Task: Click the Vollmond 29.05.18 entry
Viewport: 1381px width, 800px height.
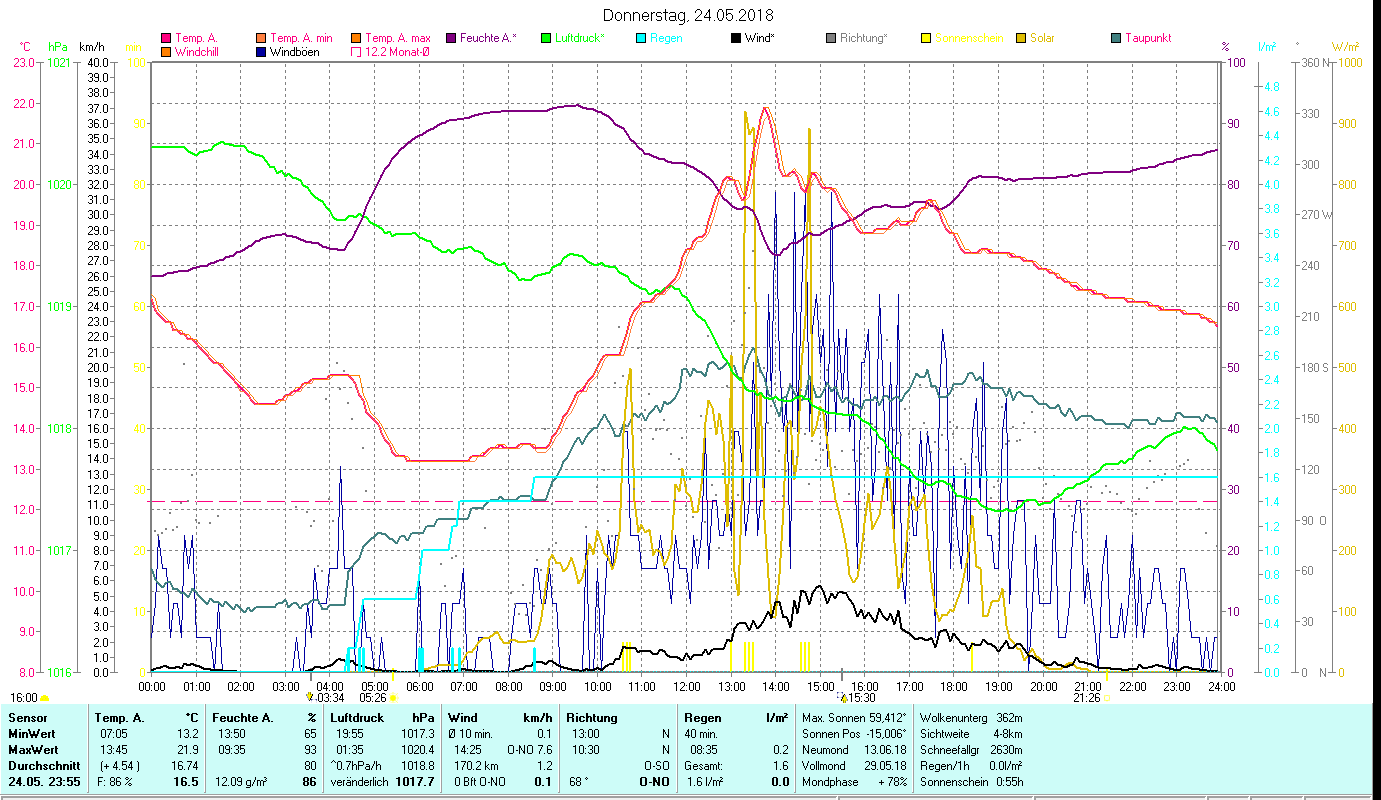Action: [853, 766]
